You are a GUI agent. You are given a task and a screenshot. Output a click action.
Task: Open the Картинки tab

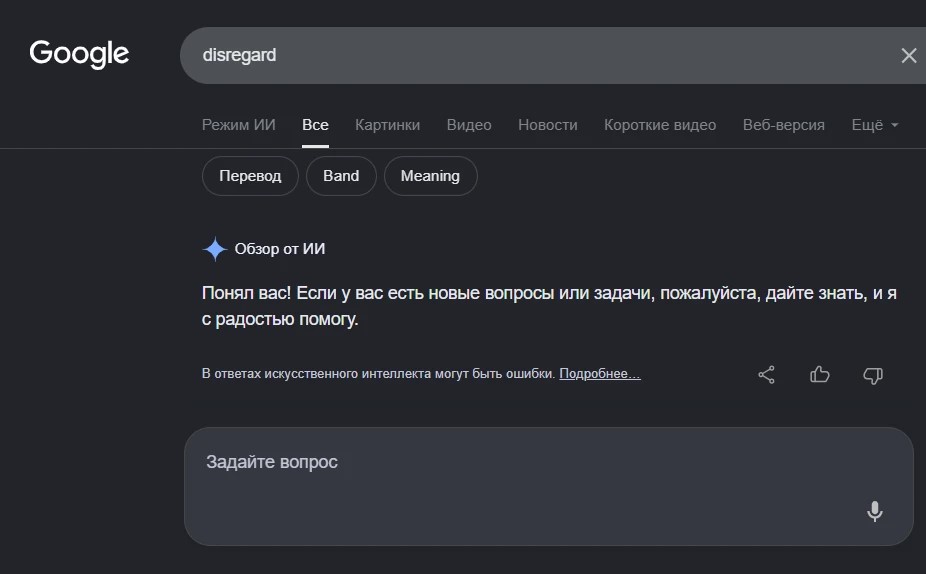point(387,125)
